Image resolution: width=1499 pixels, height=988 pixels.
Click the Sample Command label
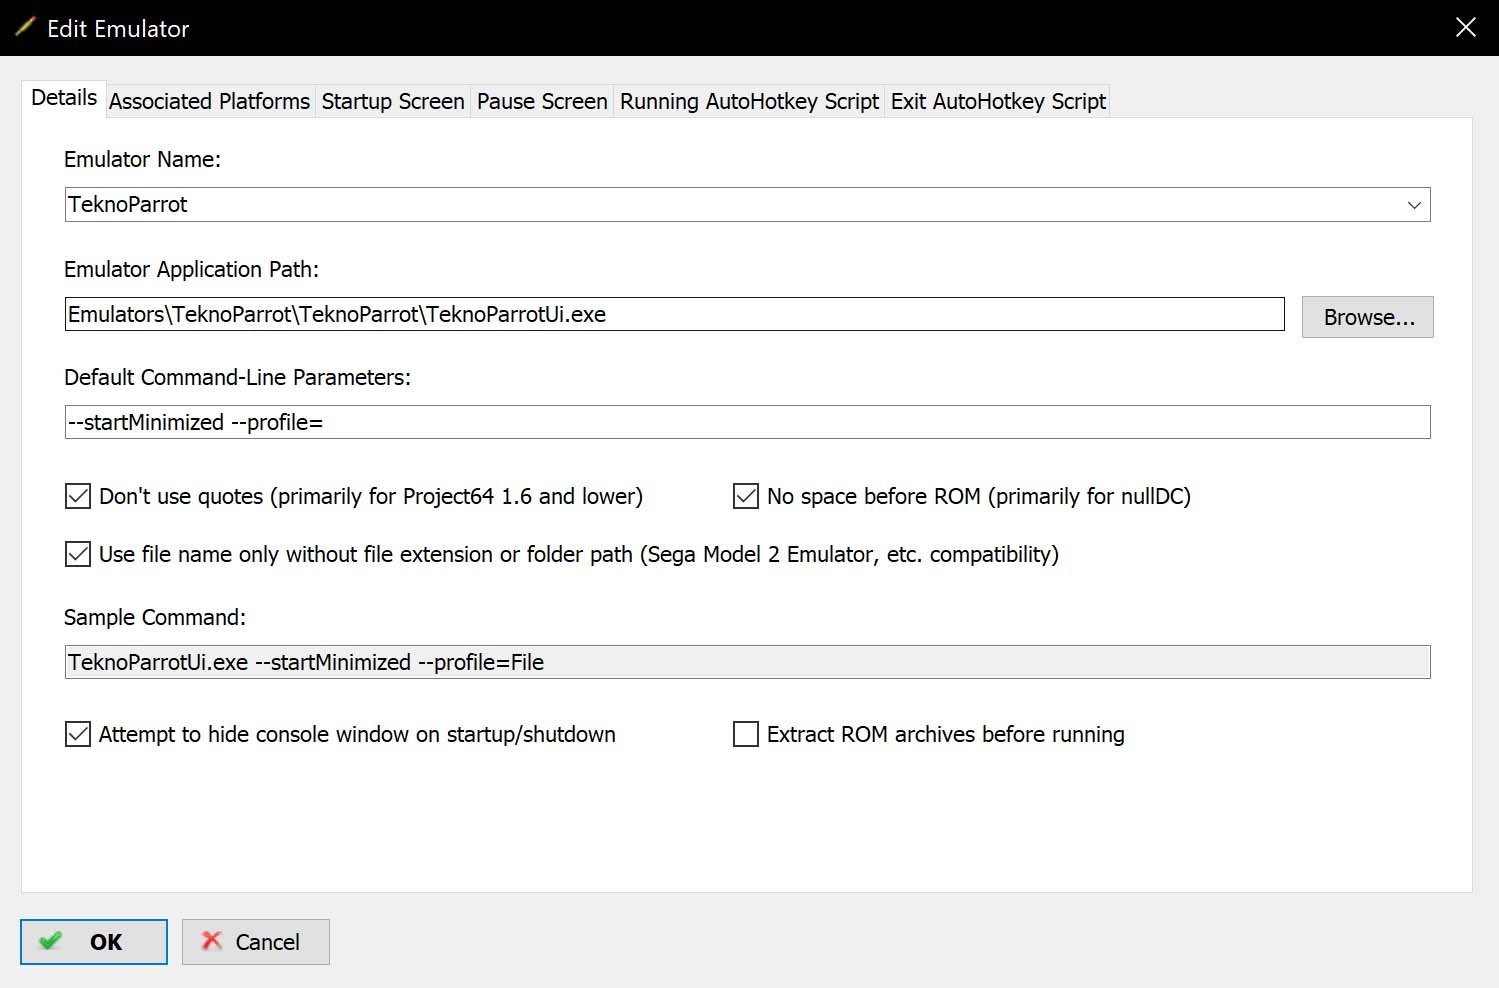(x=155, y=617)
